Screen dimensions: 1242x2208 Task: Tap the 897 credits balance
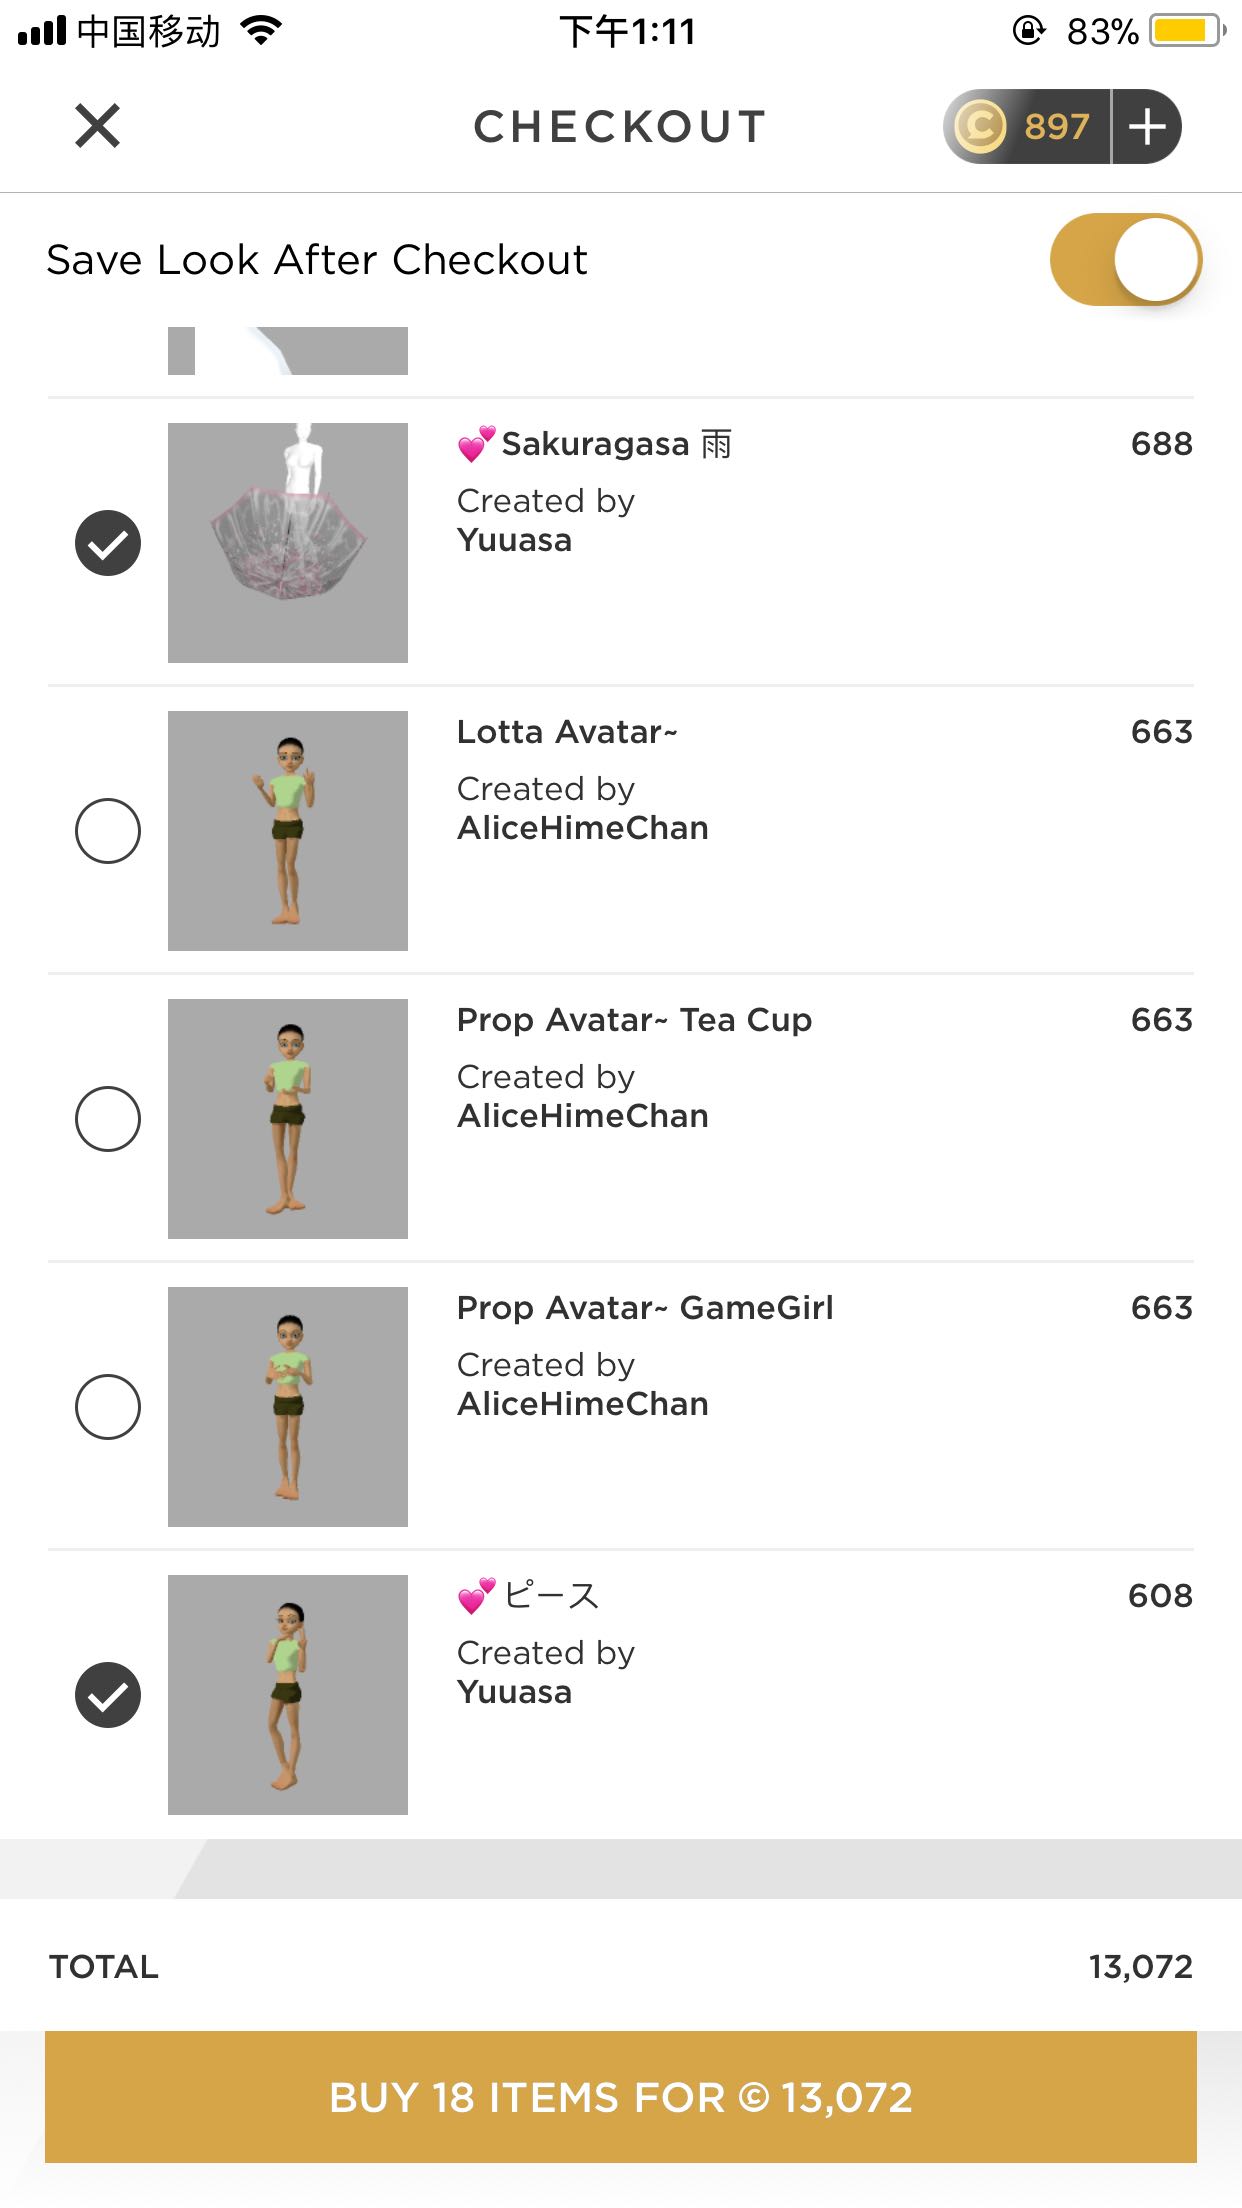pos(1056,127)
